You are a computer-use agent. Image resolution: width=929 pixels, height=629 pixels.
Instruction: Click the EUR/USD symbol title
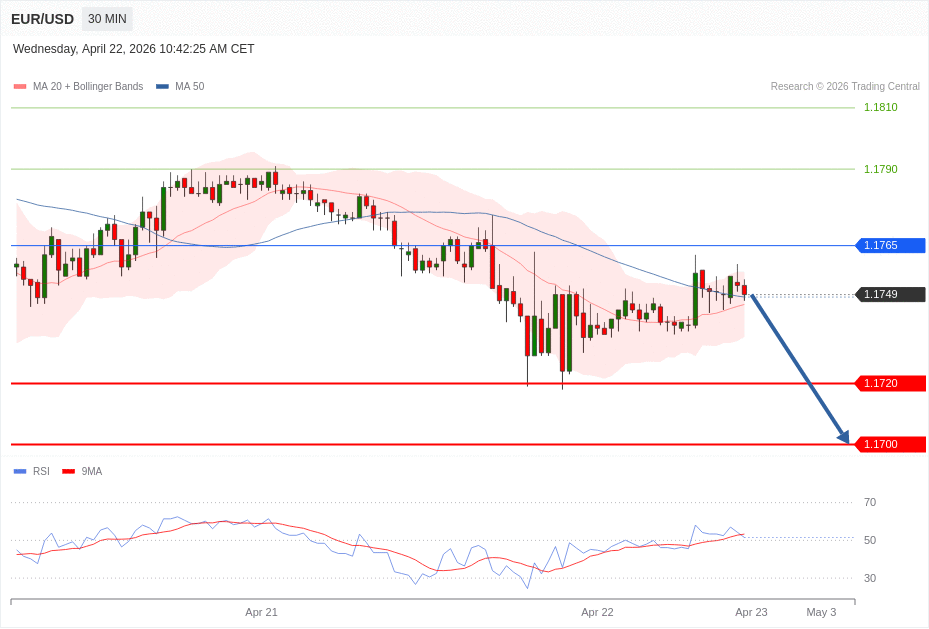[x=42, y=19]
